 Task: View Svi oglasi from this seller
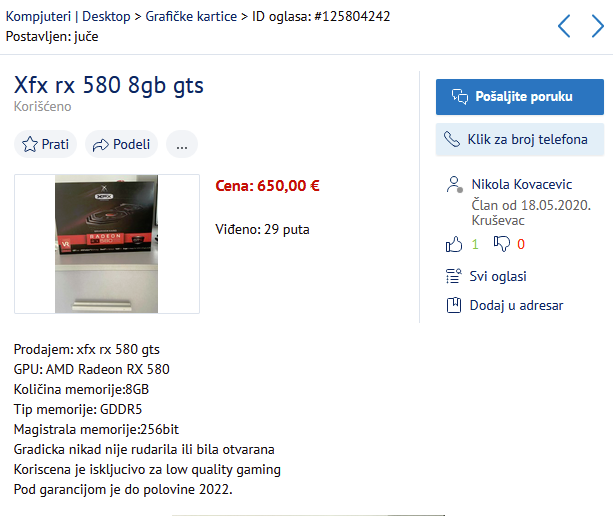pos(498,276)
